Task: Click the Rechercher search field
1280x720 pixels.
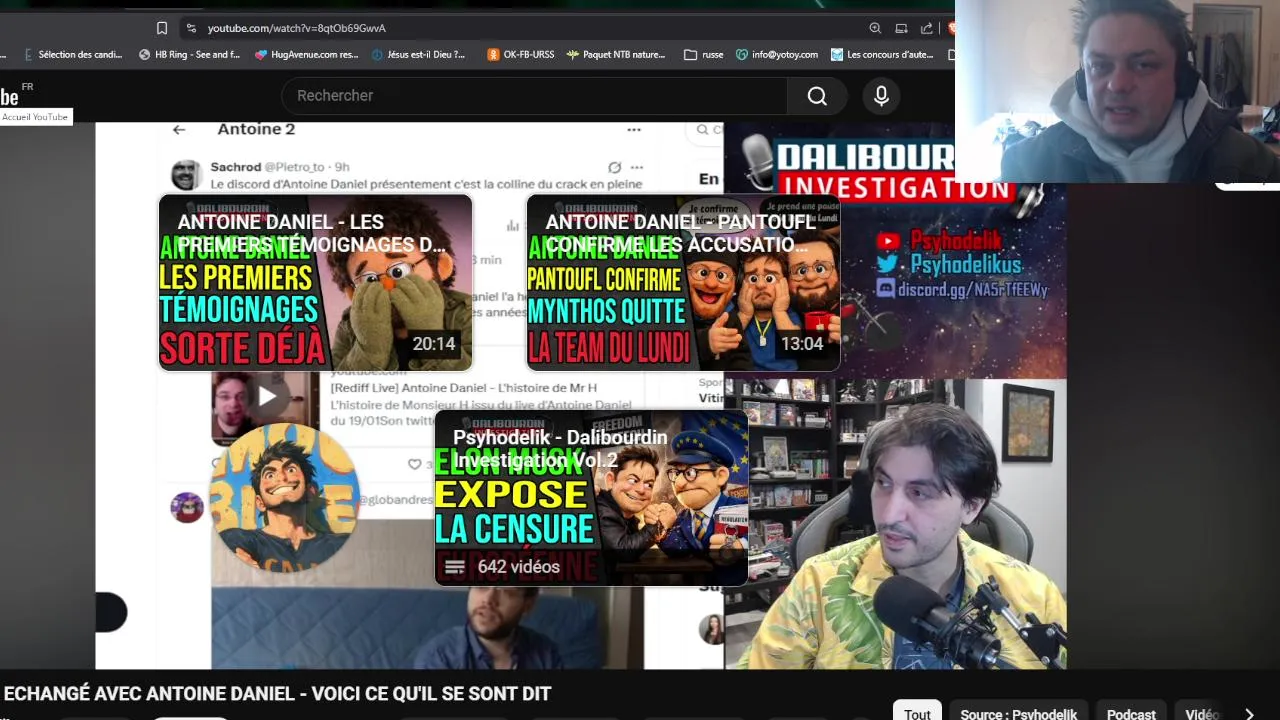Action: point(534,95)
